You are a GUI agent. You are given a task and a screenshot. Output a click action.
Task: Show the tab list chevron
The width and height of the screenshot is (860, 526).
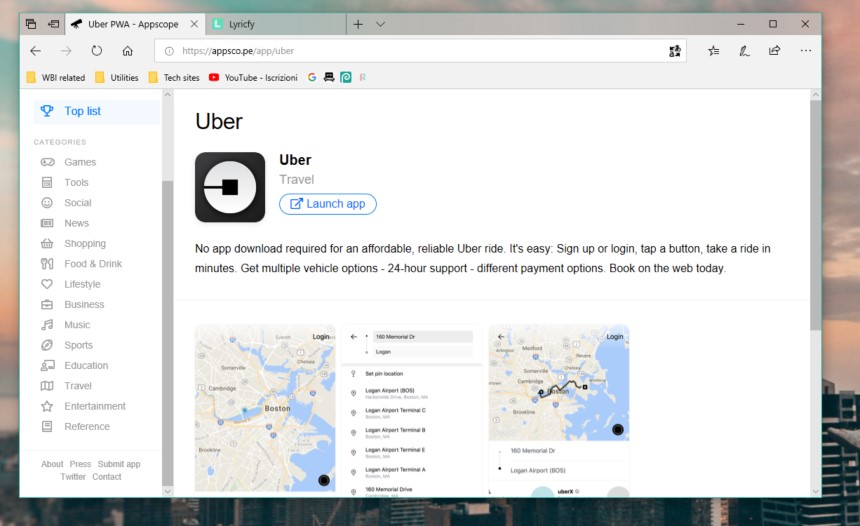tap(380, 24)
